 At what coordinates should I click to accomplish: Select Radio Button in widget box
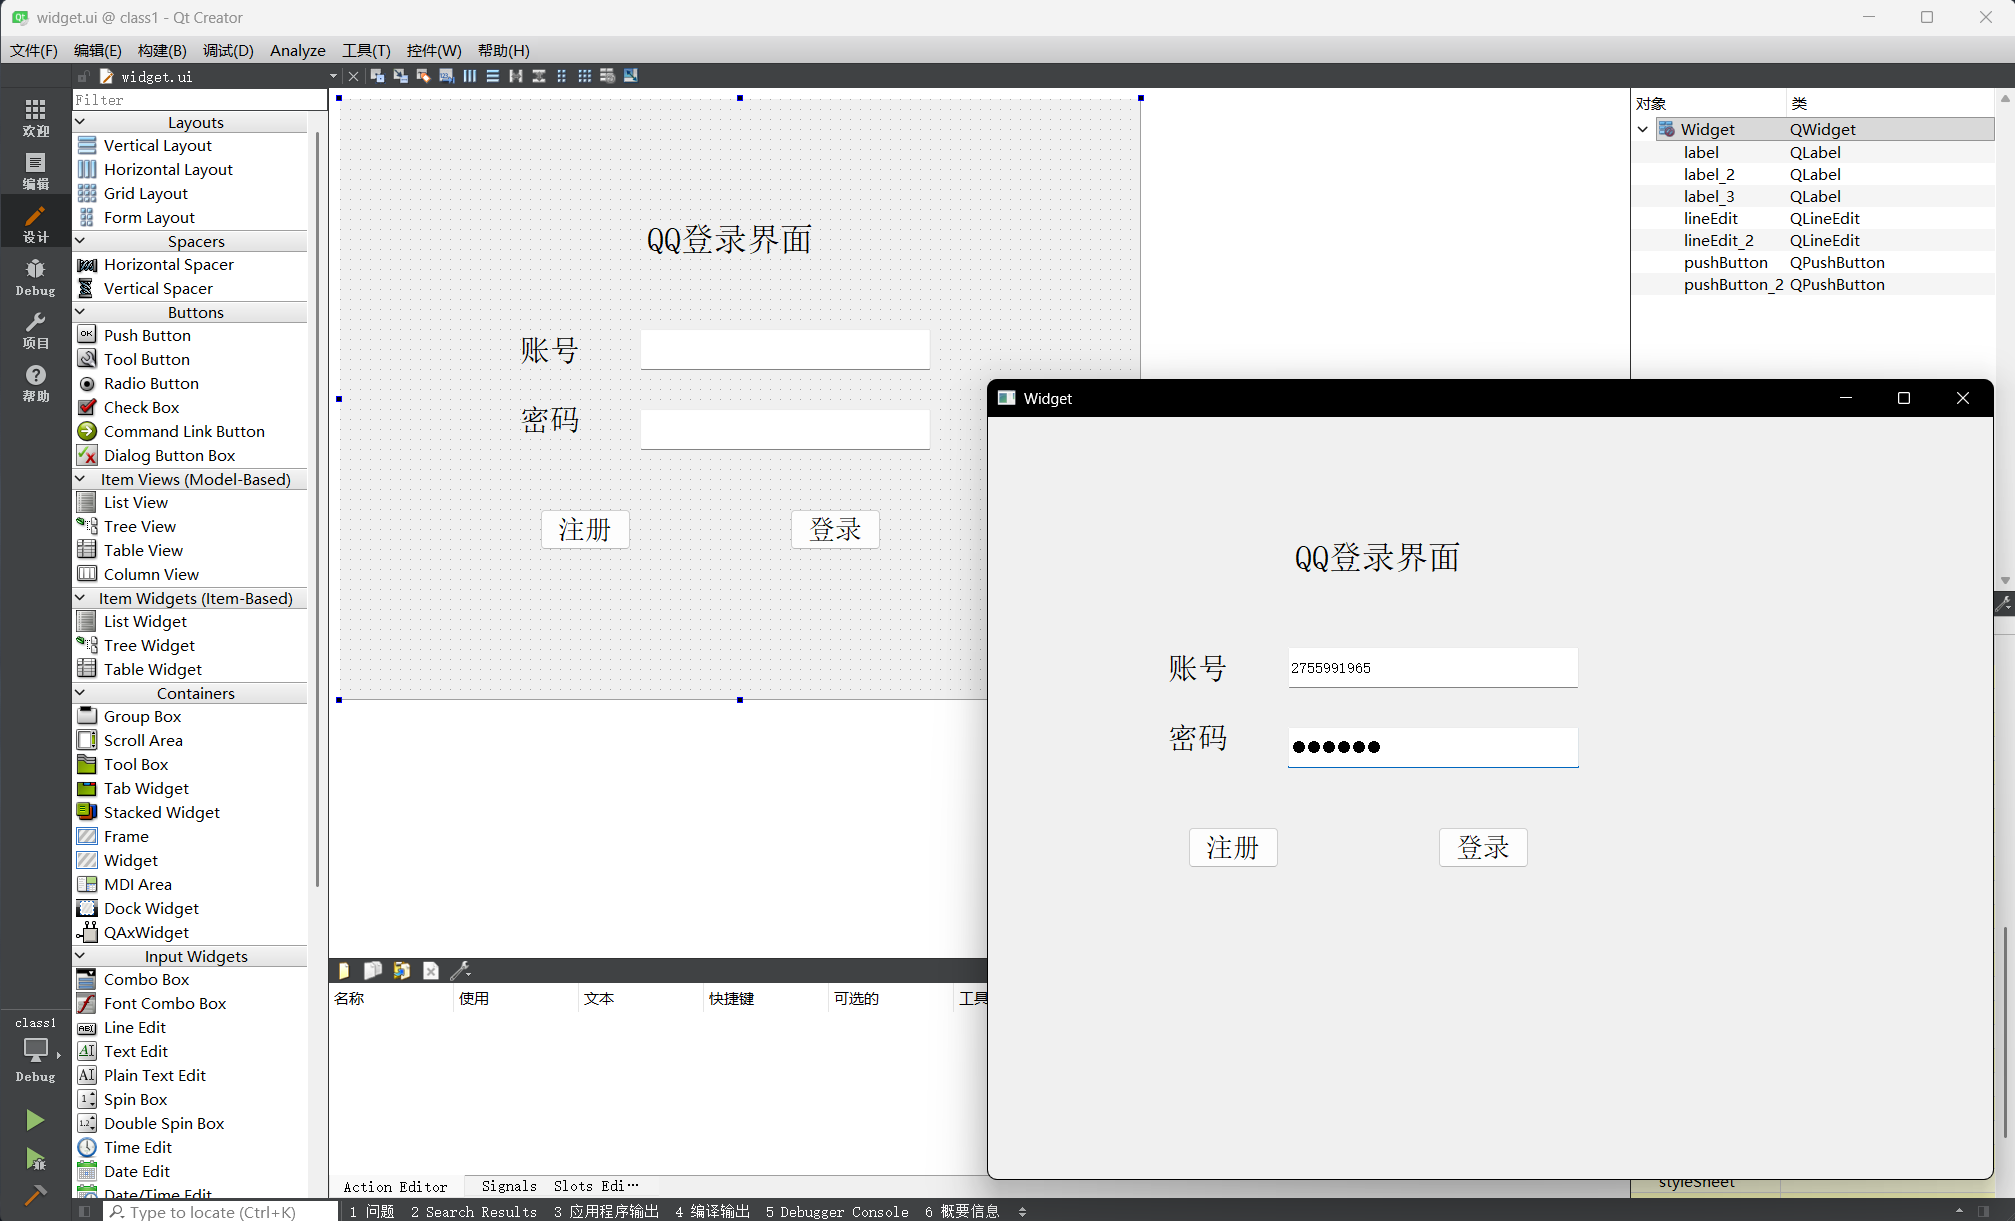[151, 384]
